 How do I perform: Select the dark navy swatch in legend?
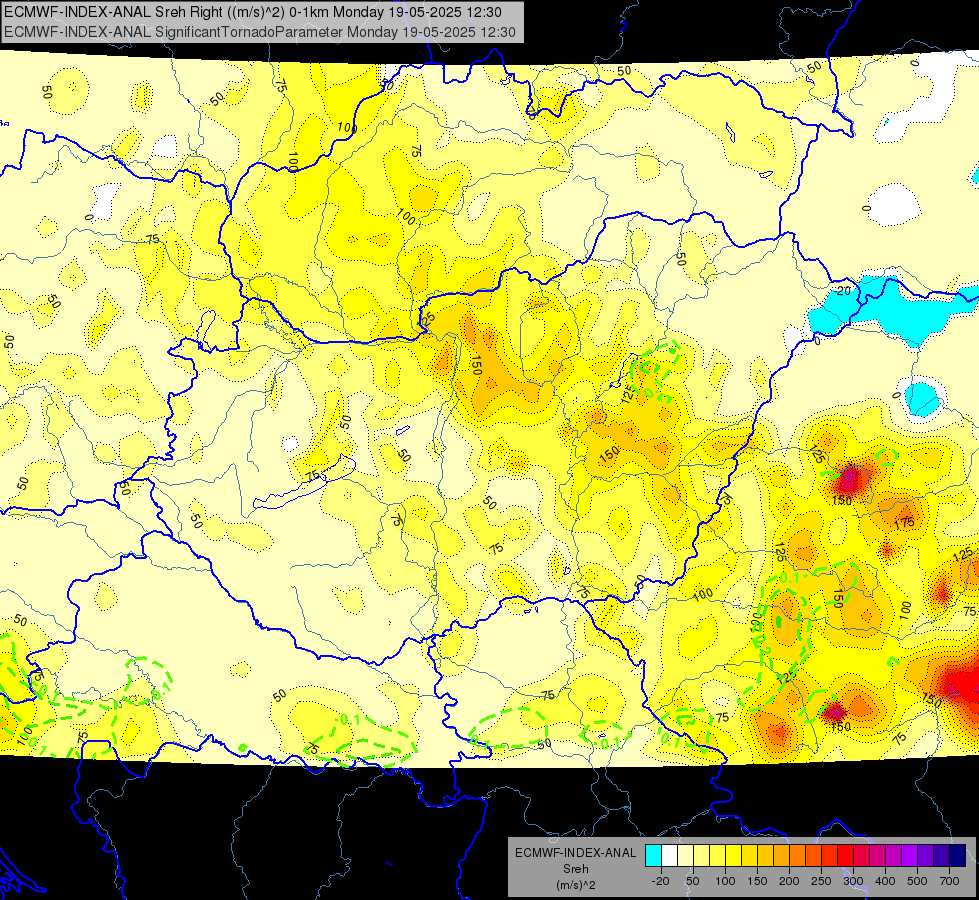[x=958, y=855]
